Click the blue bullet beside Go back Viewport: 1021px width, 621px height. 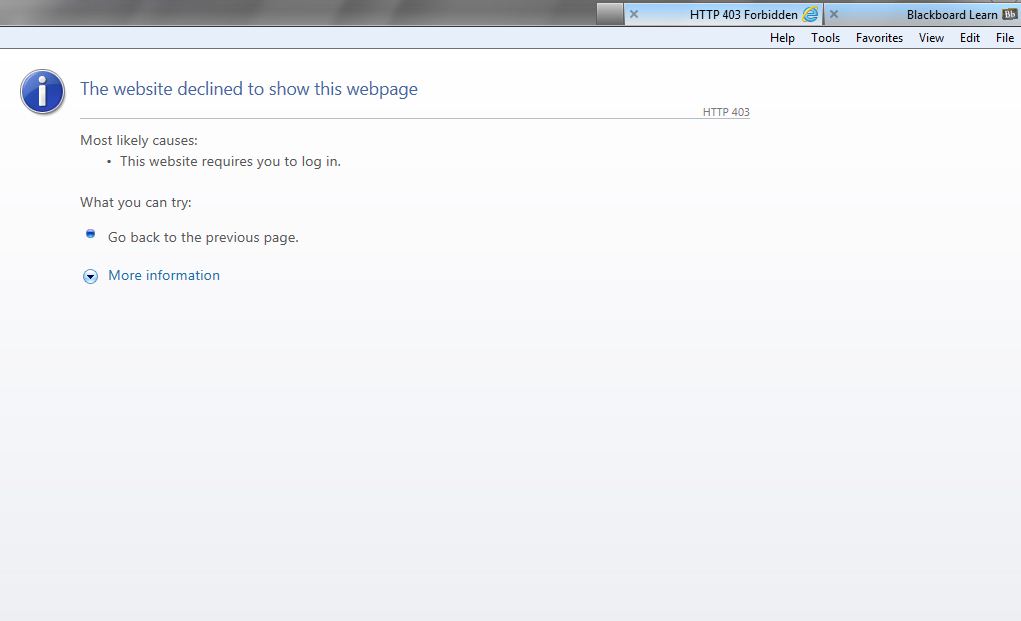[x=91, y=233]
